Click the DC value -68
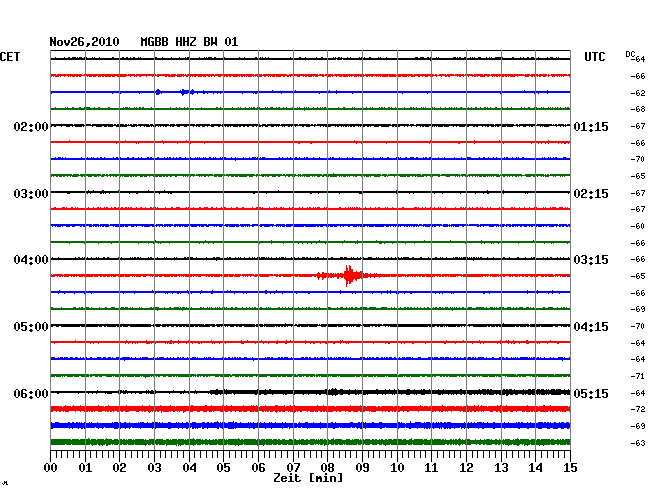Image resolution: width=650 pixels, height=494 pixels. [638, 109]
